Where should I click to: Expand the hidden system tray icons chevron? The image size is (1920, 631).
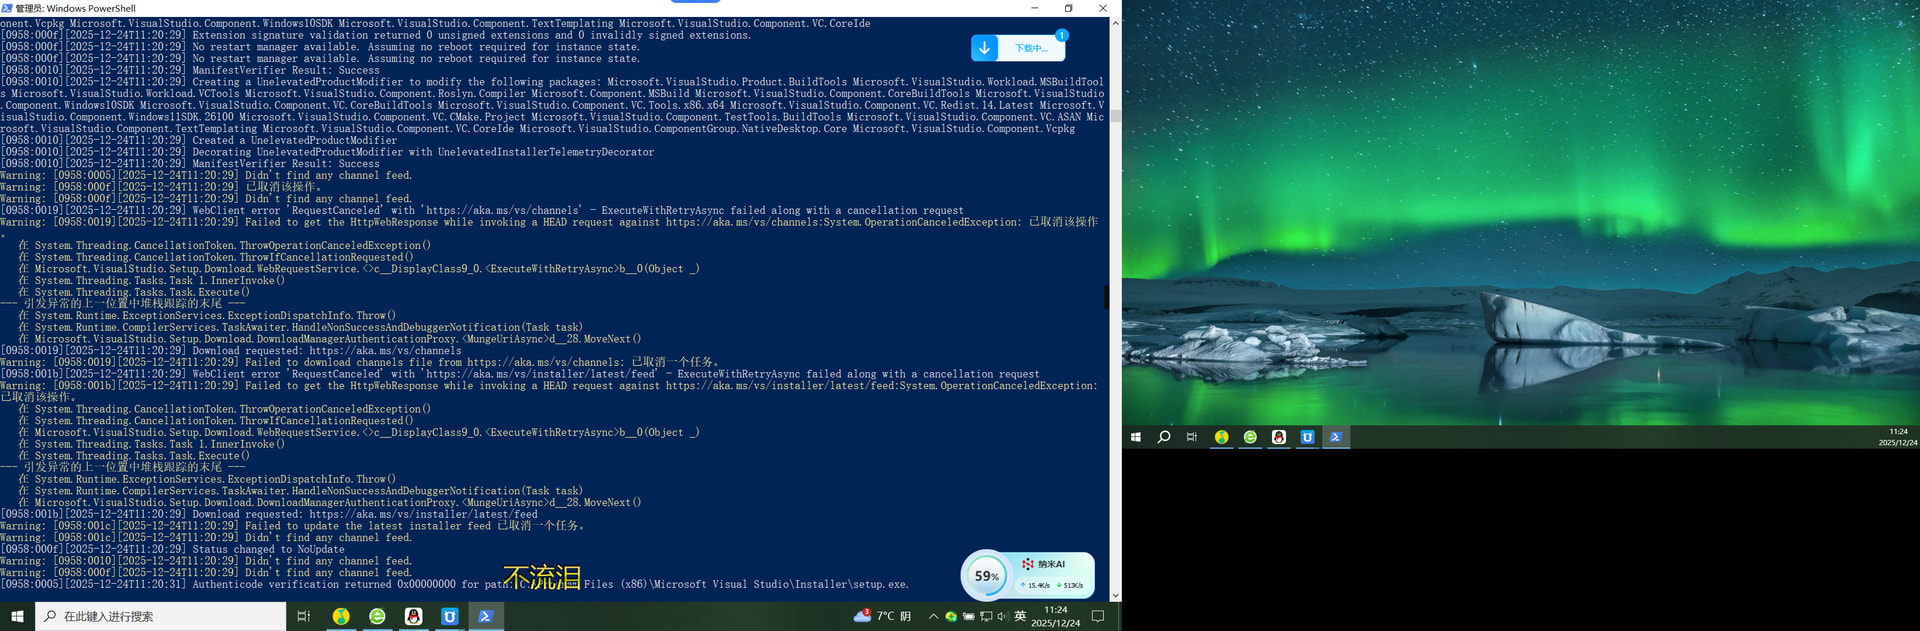coord(933,617)
